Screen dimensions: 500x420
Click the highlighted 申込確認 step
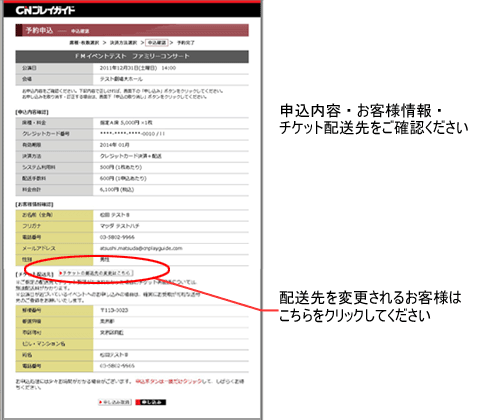[x=157, y=43]
